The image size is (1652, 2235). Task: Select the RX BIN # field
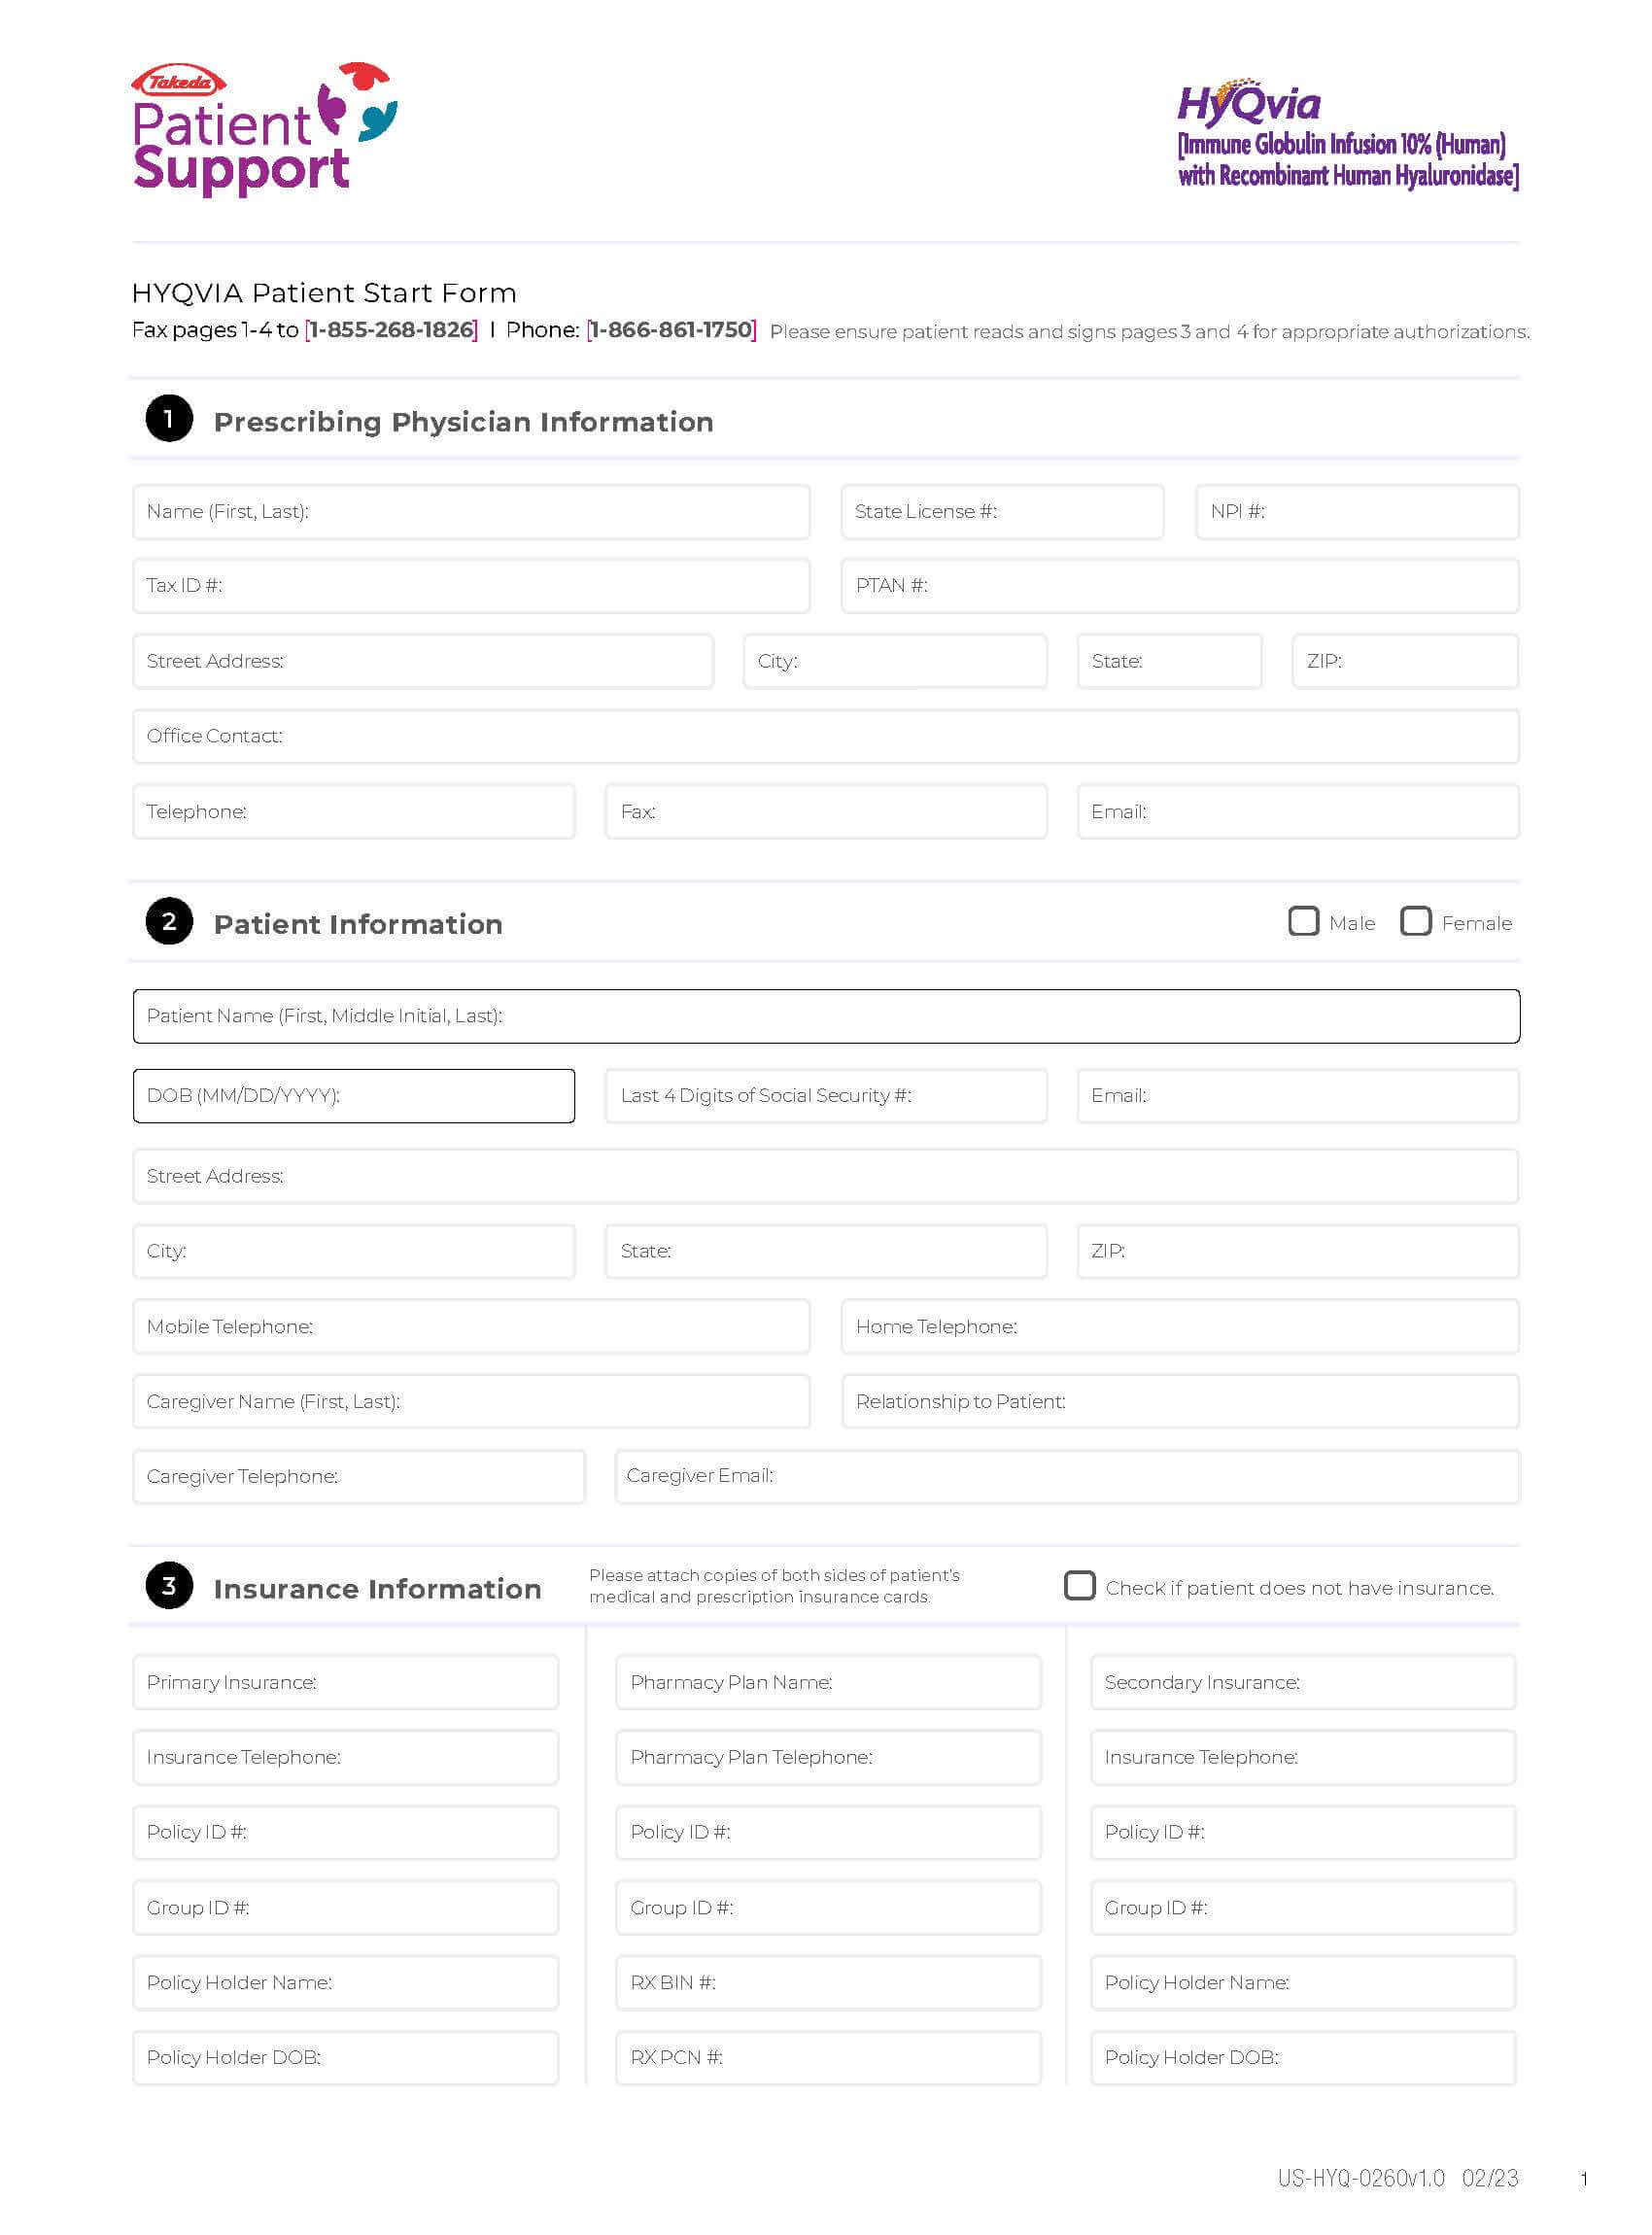(x=828, y=1983)
